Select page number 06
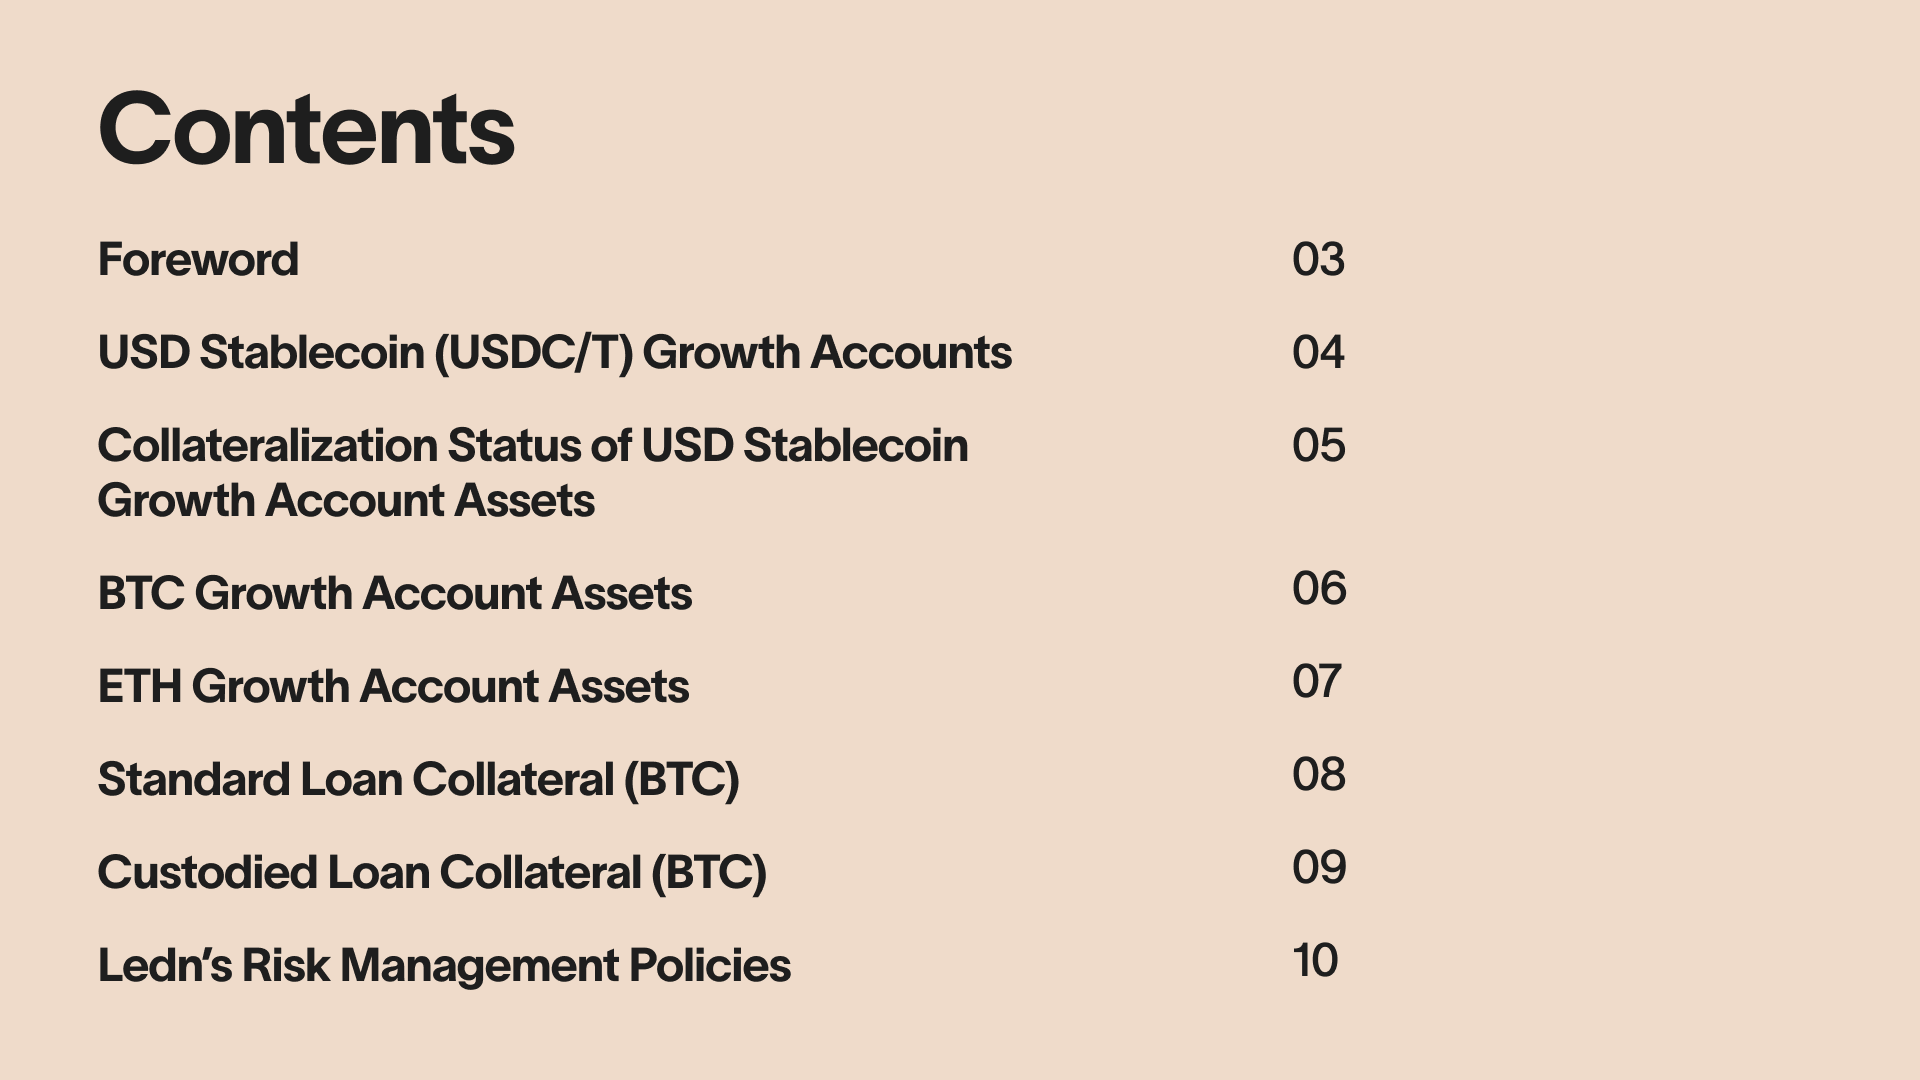The width and height of the screenshot is (1920, 1080). pos(1319,589)
